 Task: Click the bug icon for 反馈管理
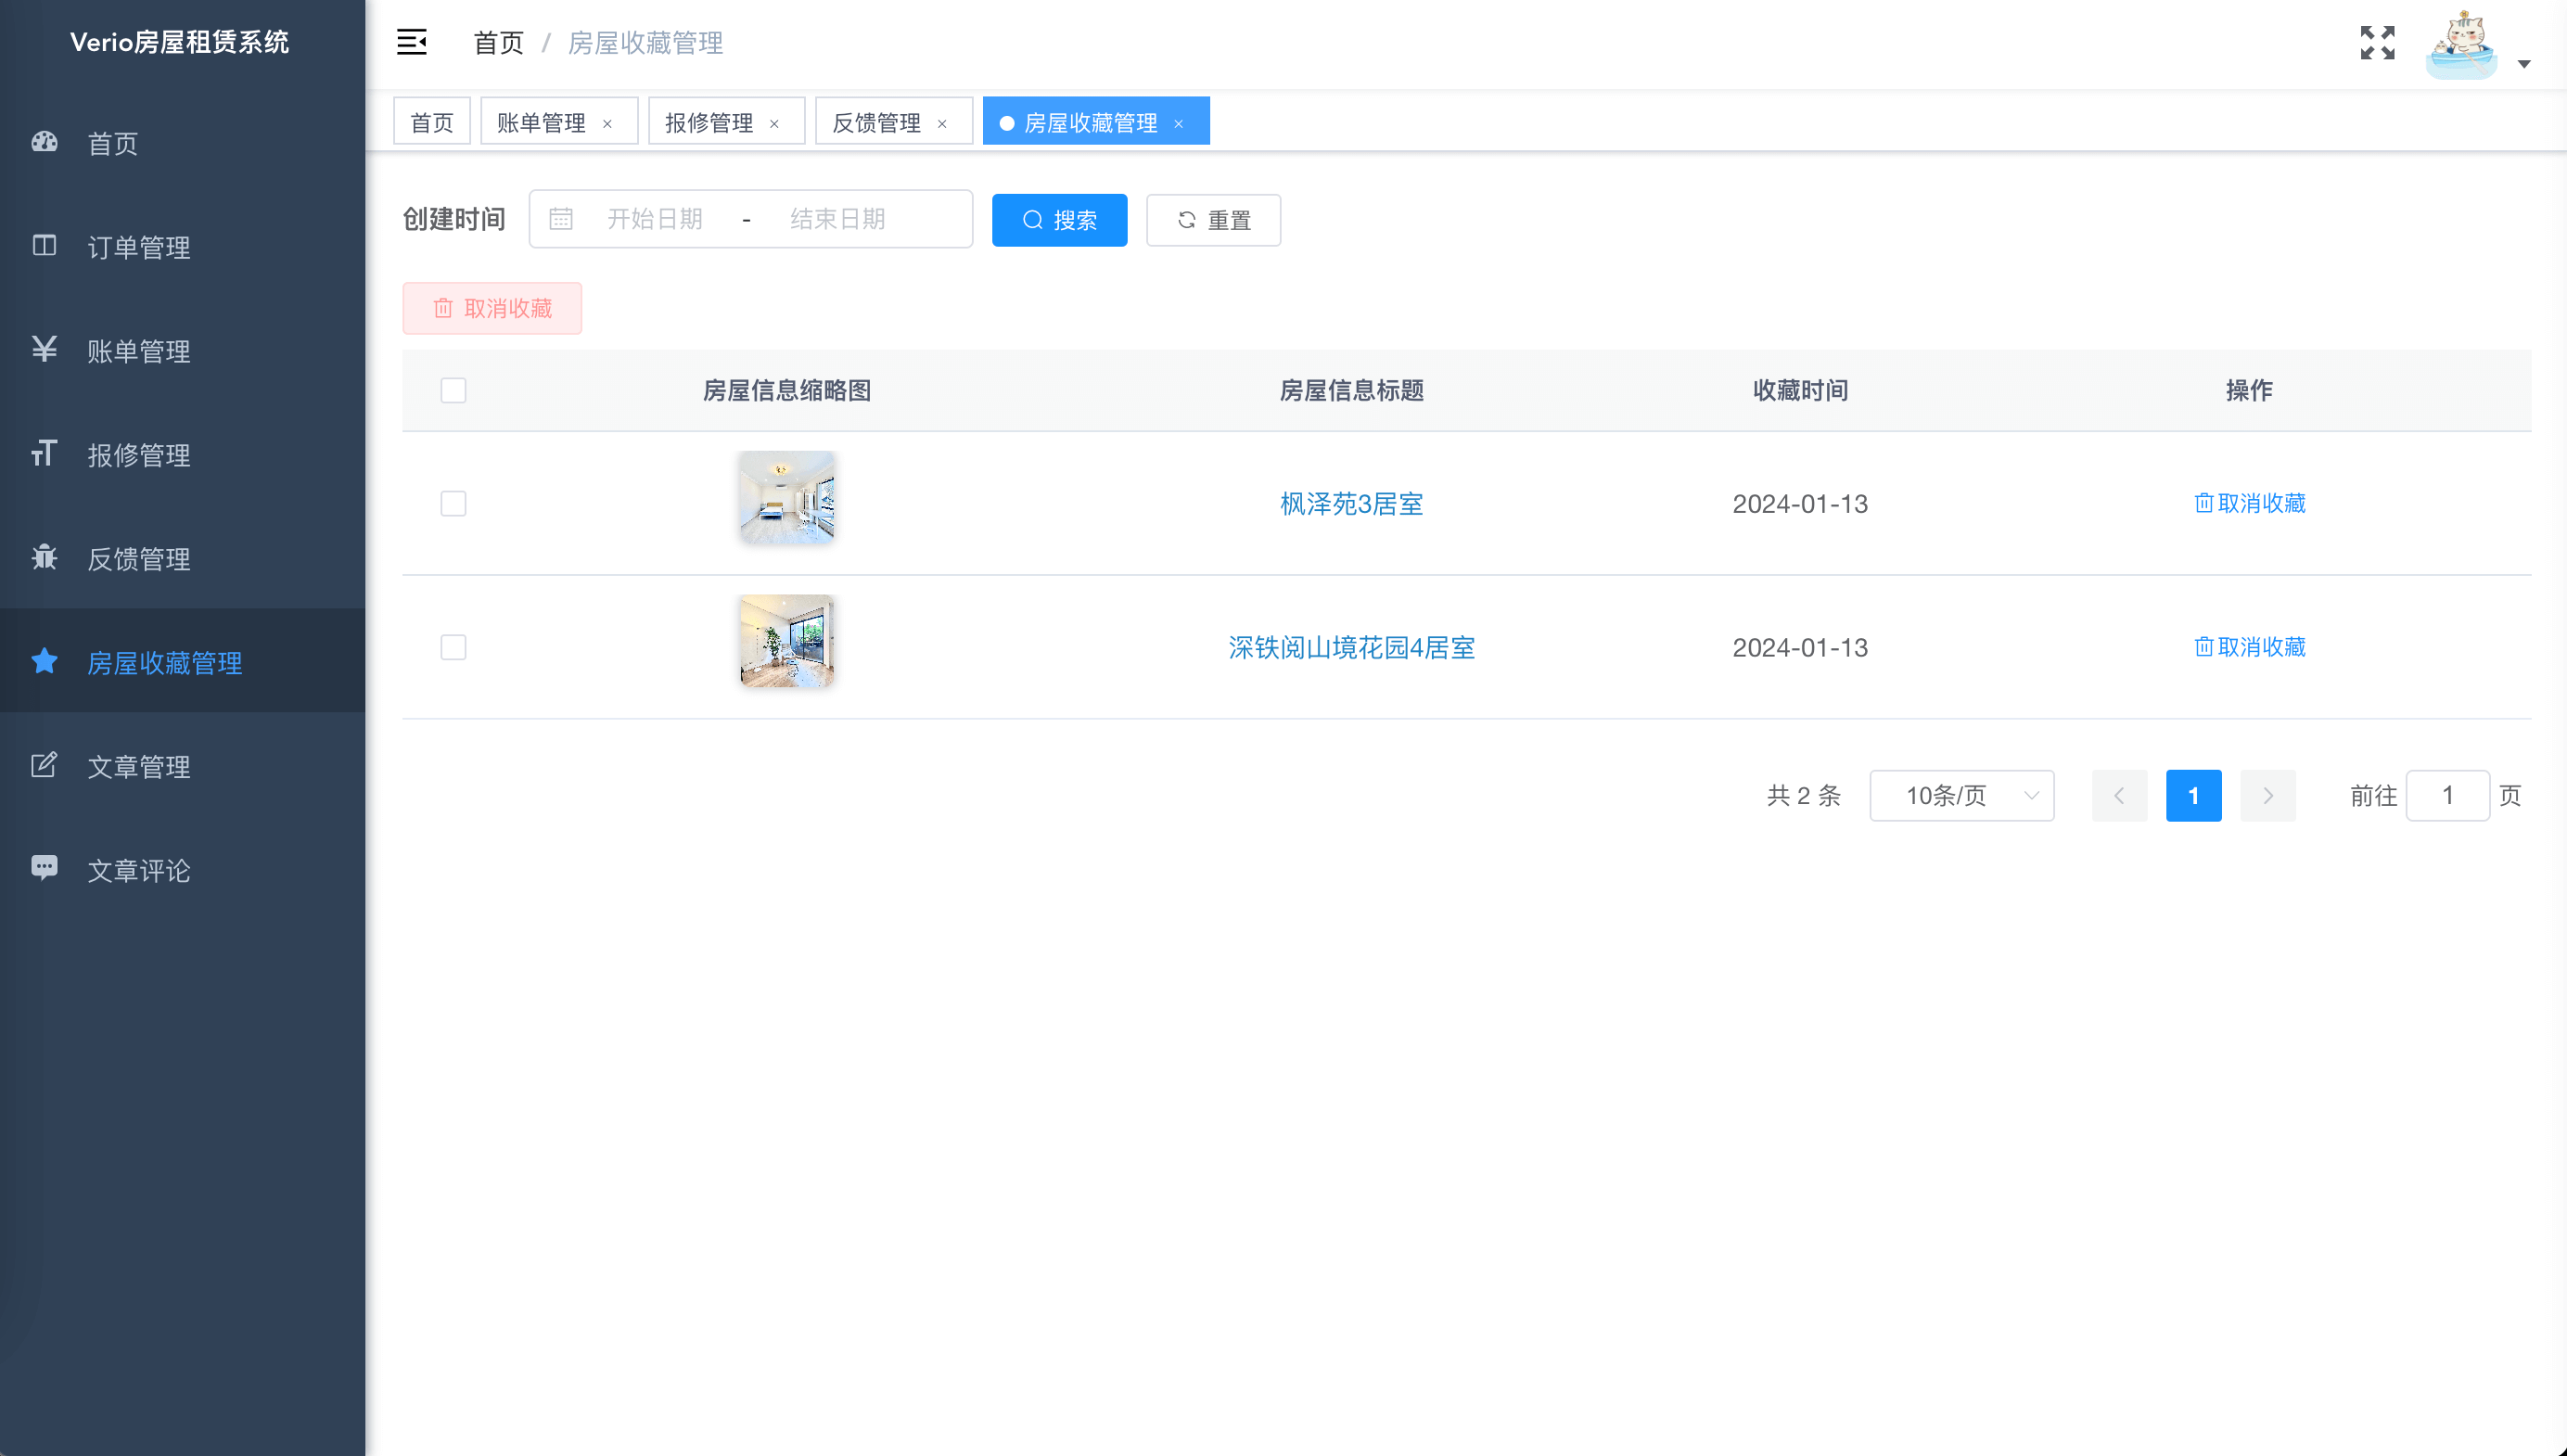click(x=44, y=557)
